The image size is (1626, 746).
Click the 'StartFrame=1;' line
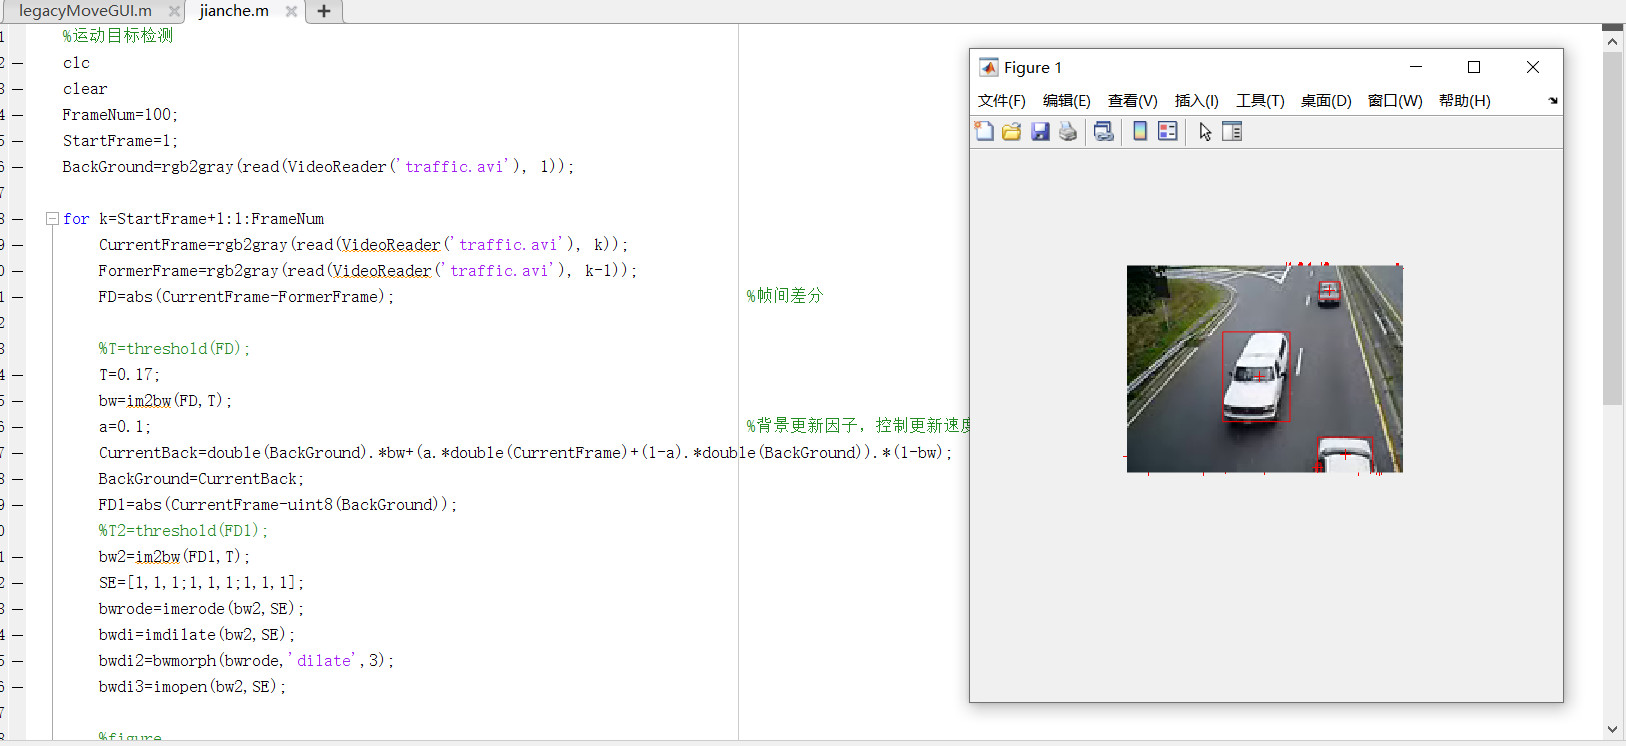click(120, 141)
